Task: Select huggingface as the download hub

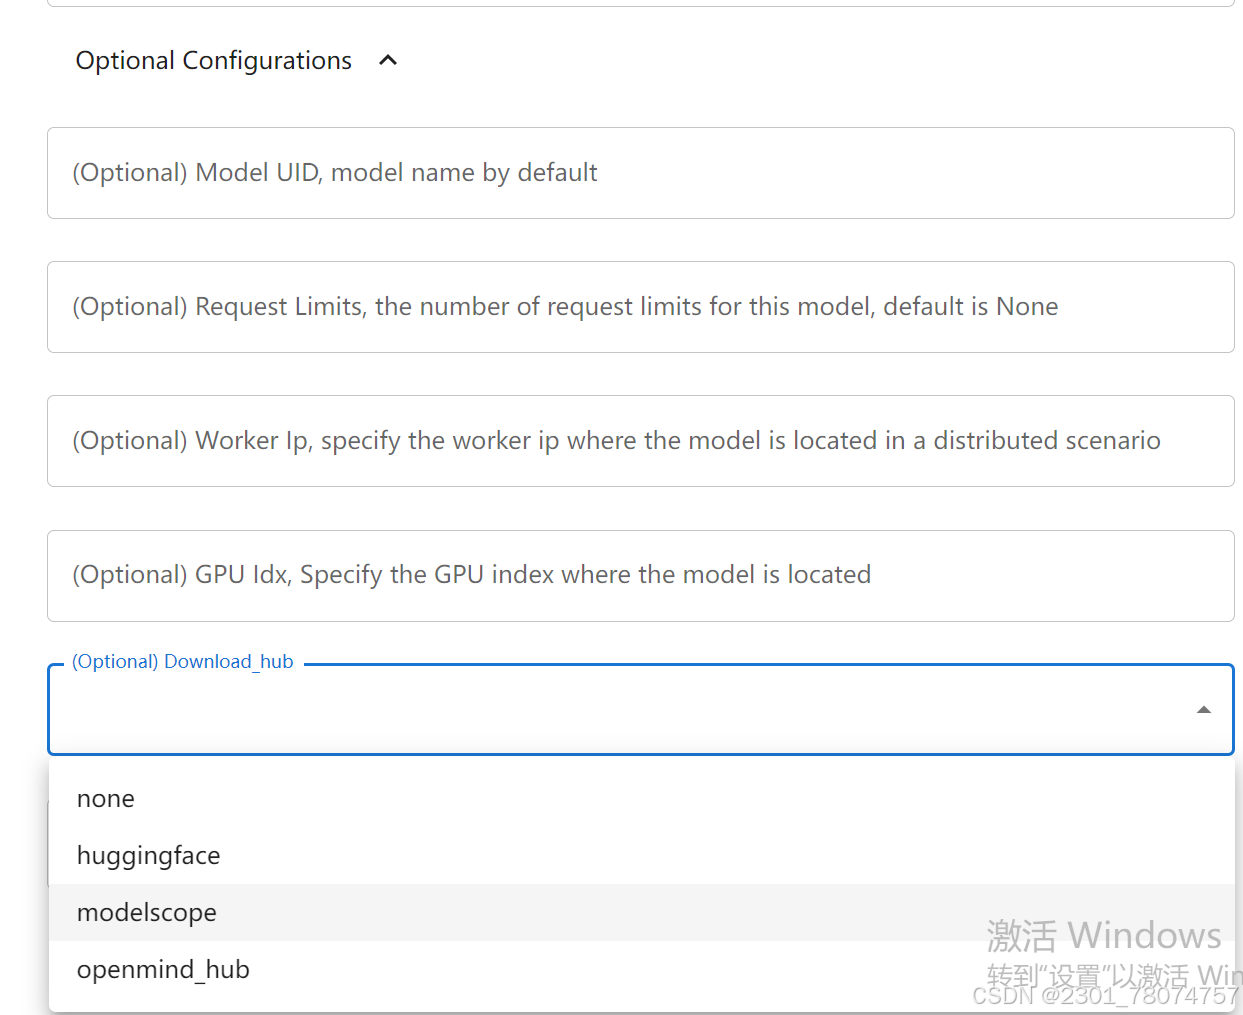Action: 148,855
